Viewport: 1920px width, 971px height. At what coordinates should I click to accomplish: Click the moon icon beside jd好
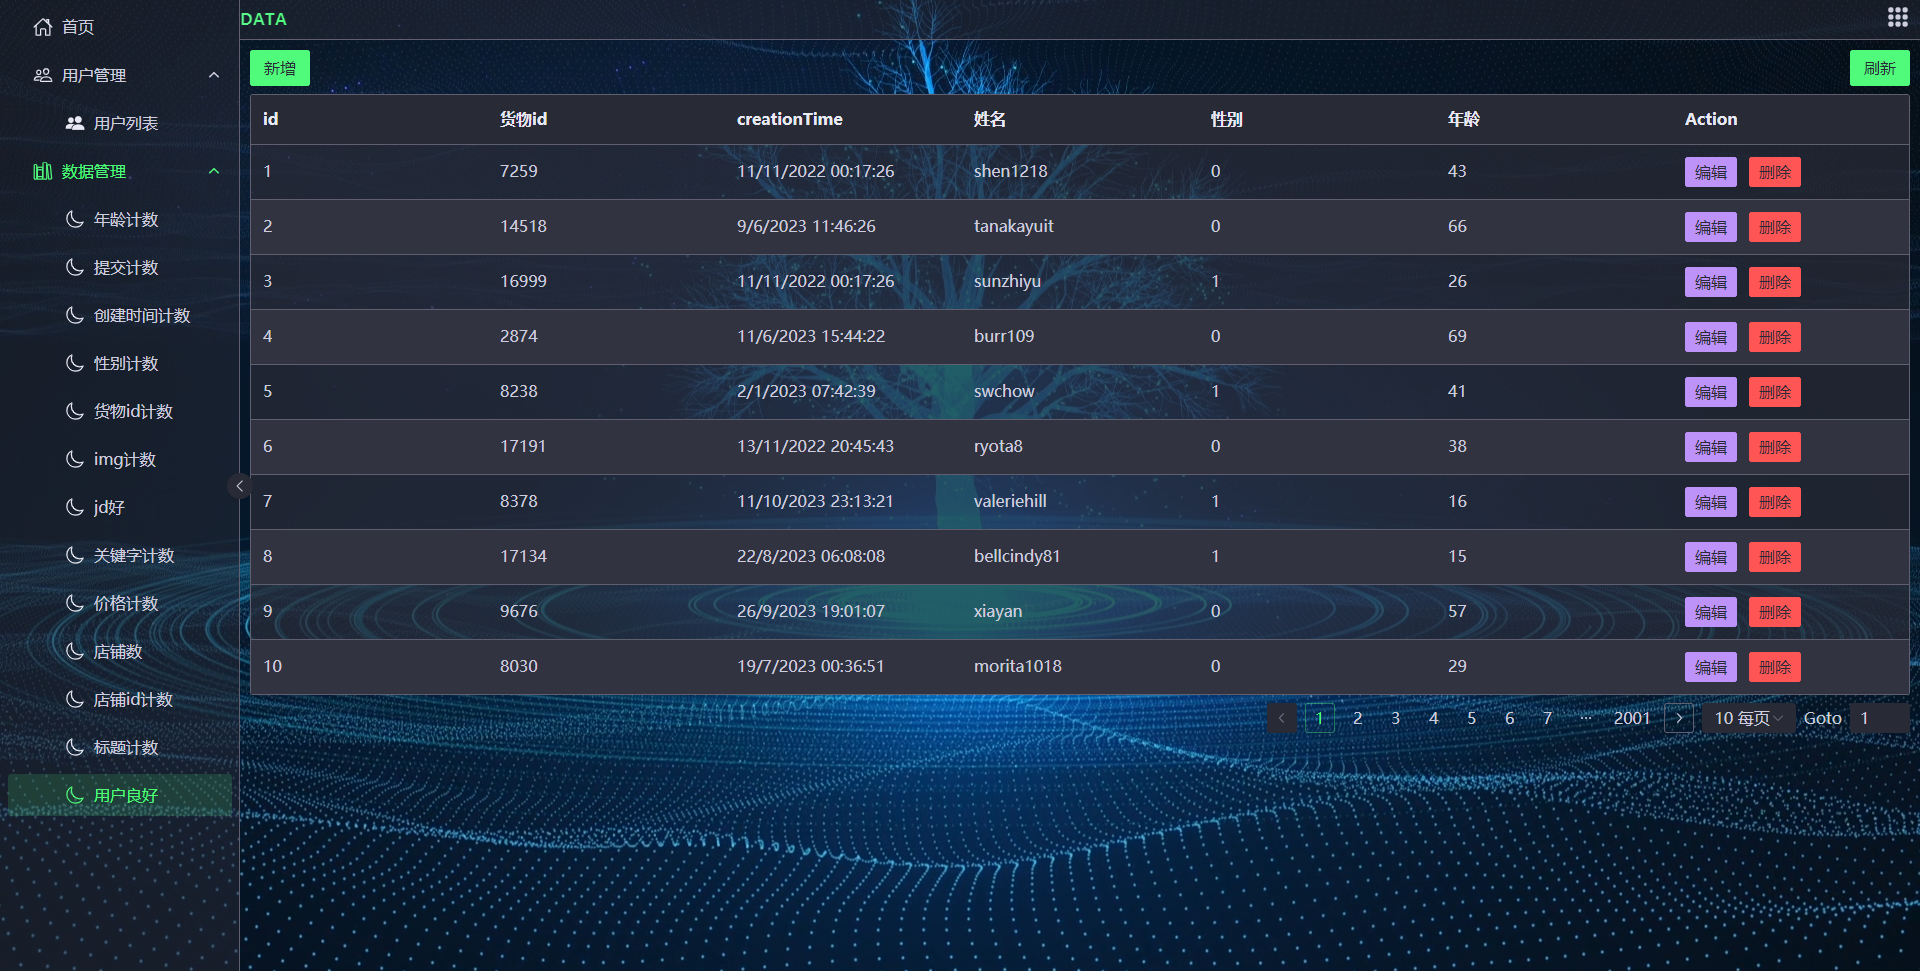click(75, 507)
